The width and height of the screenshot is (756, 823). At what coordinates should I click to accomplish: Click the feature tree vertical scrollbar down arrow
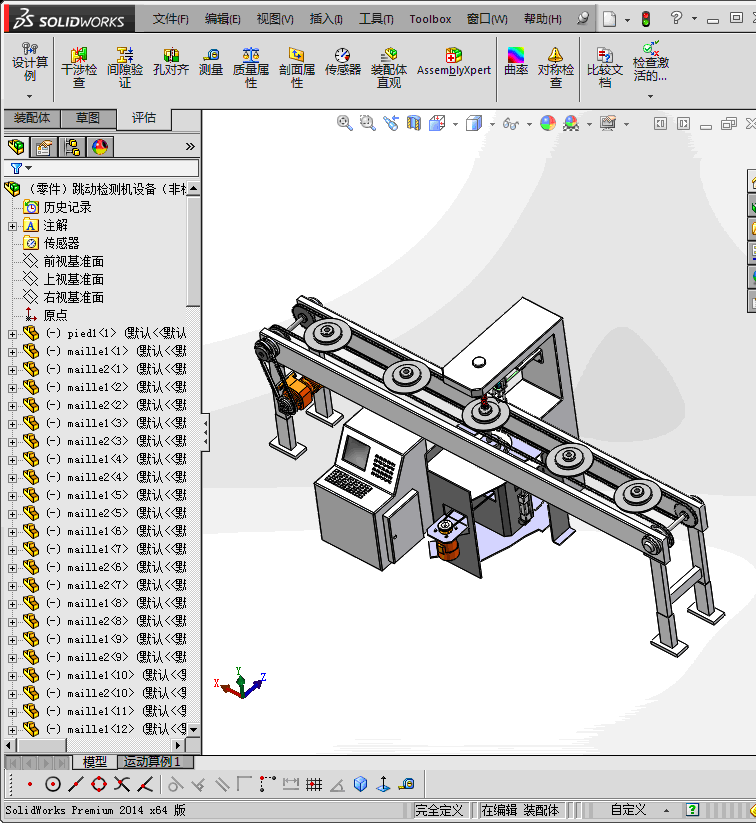click(194, 730)
